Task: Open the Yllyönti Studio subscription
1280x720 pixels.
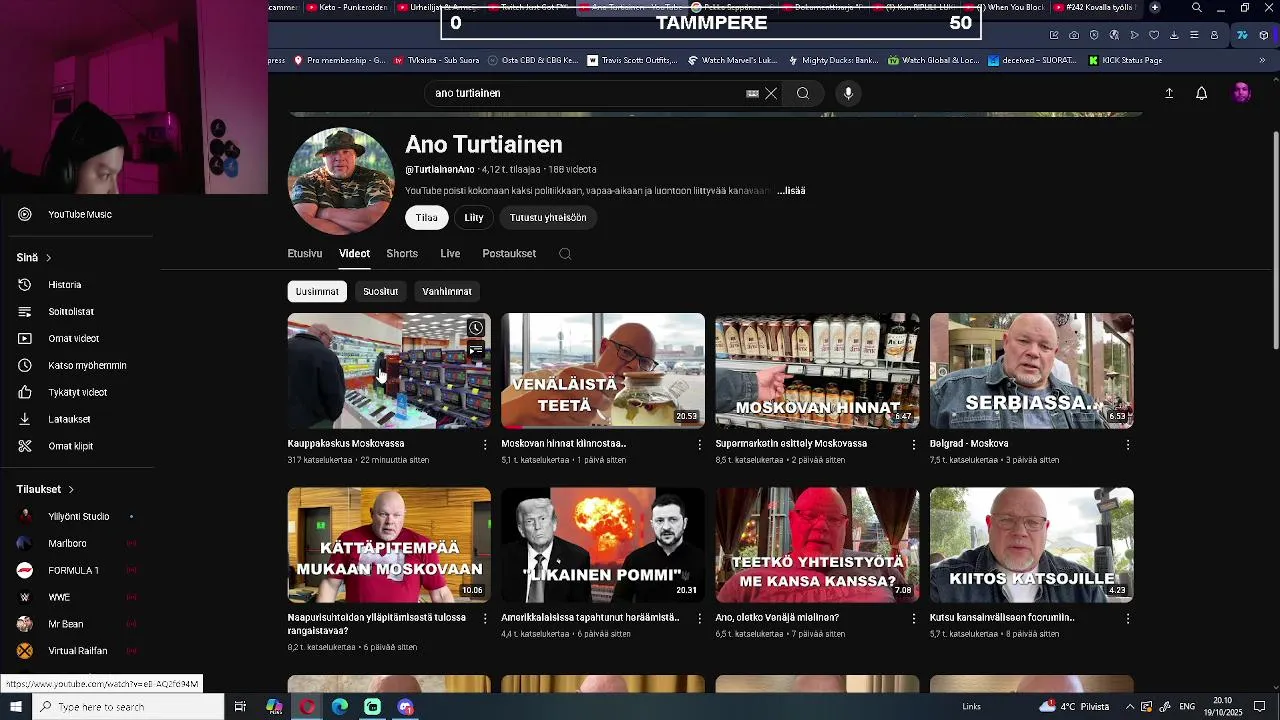Action: (x=78, y=517)
